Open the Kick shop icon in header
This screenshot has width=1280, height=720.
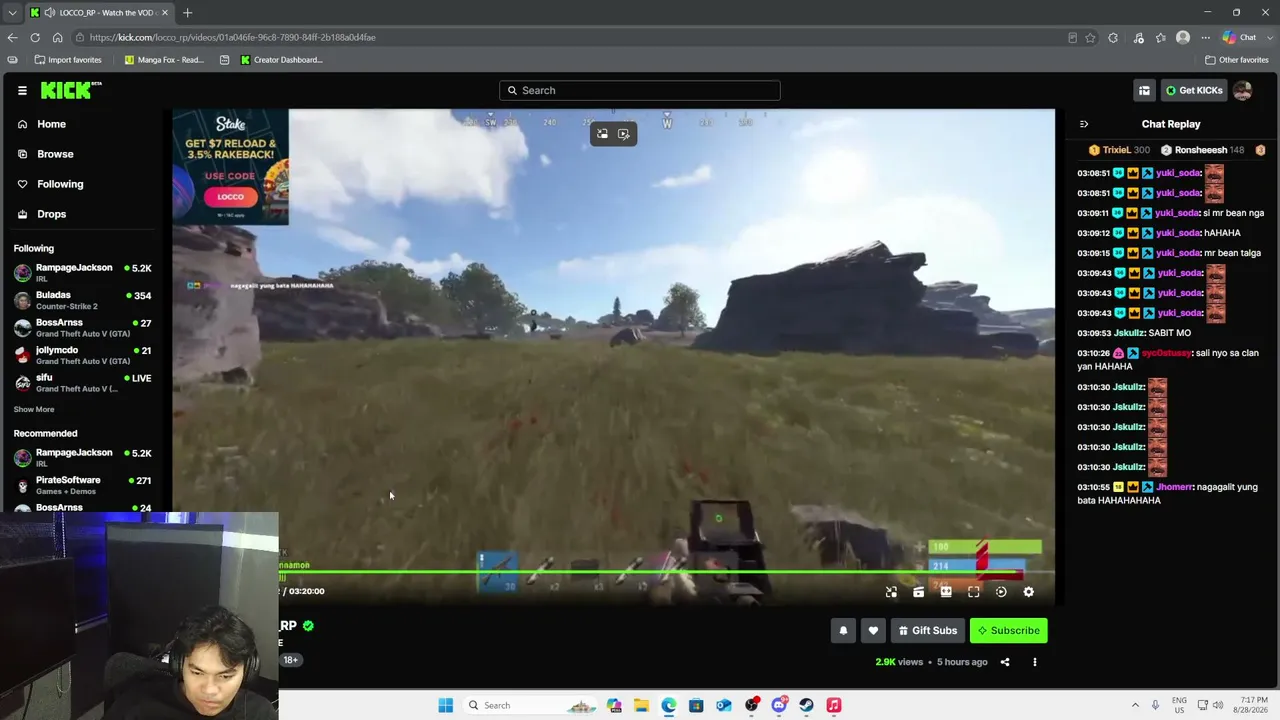coord(1144,90)
